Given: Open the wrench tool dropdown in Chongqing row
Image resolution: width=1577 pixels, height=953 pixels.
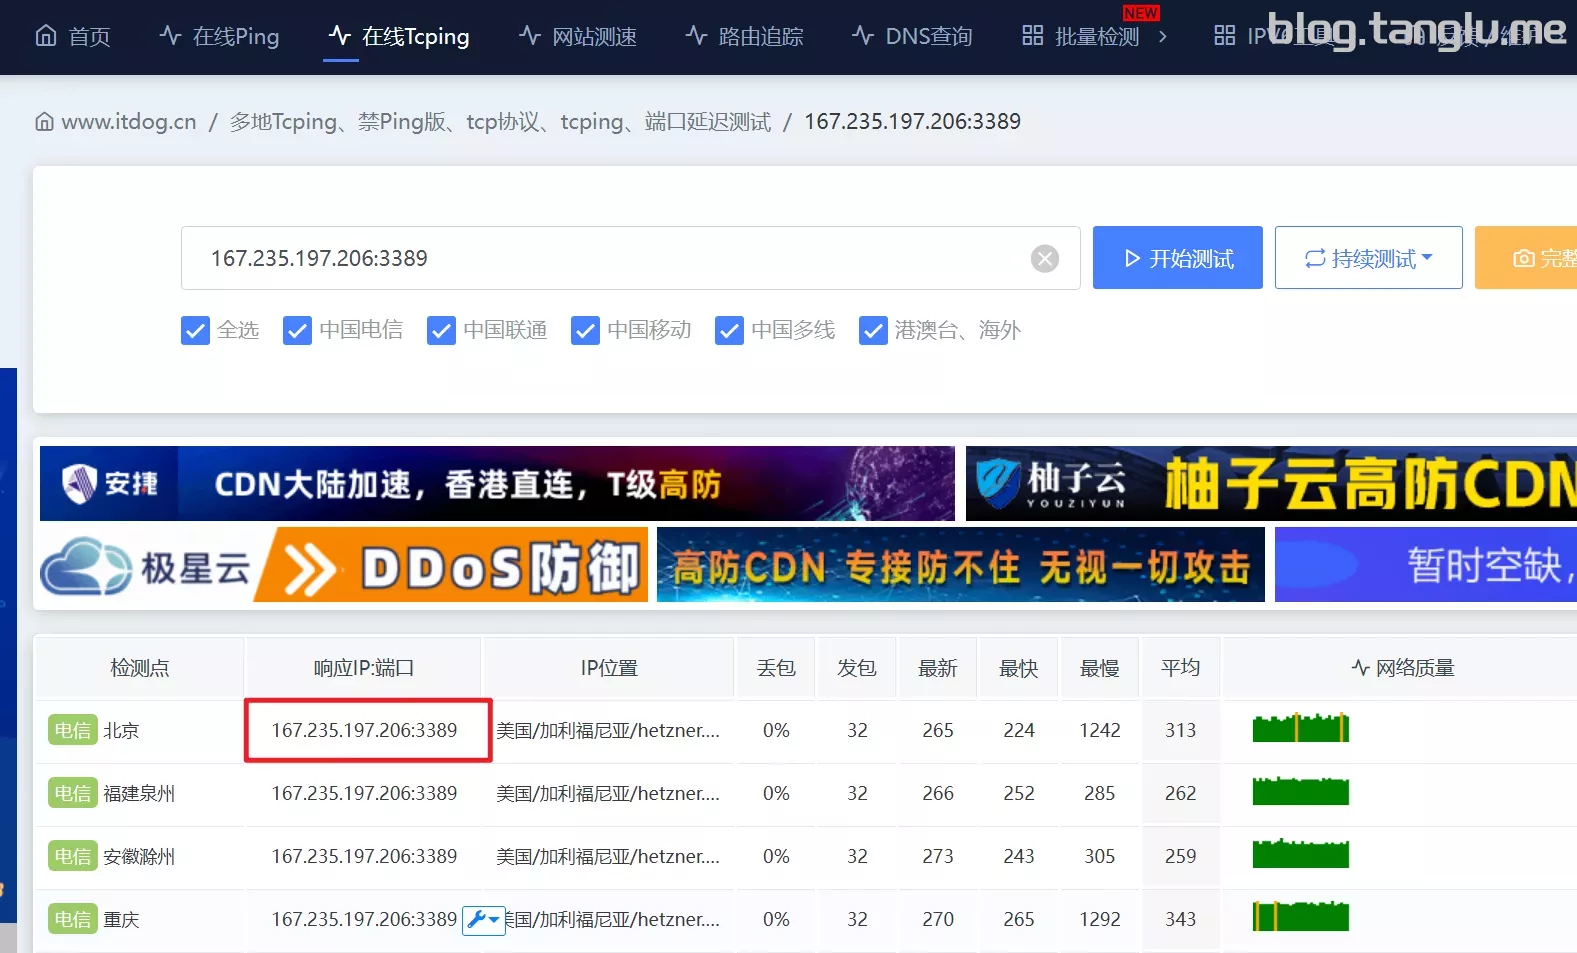Looking at the screenshot, I should pyautogui.click(x=484, y=919).
